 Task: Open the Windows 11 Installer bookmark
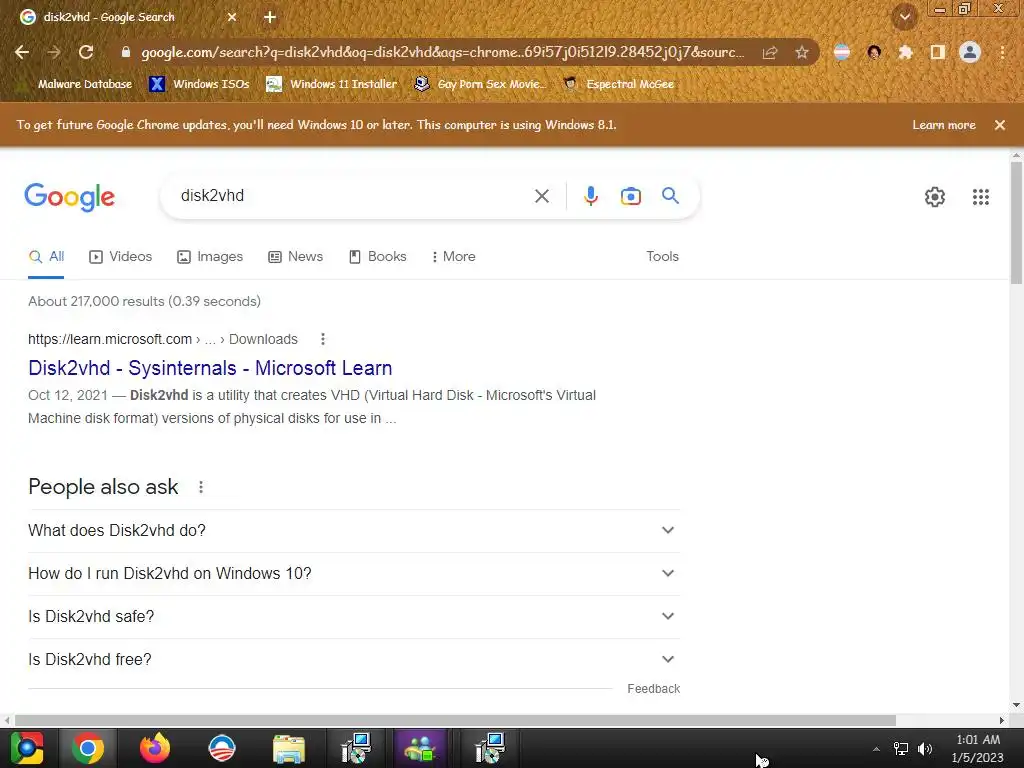332,84
